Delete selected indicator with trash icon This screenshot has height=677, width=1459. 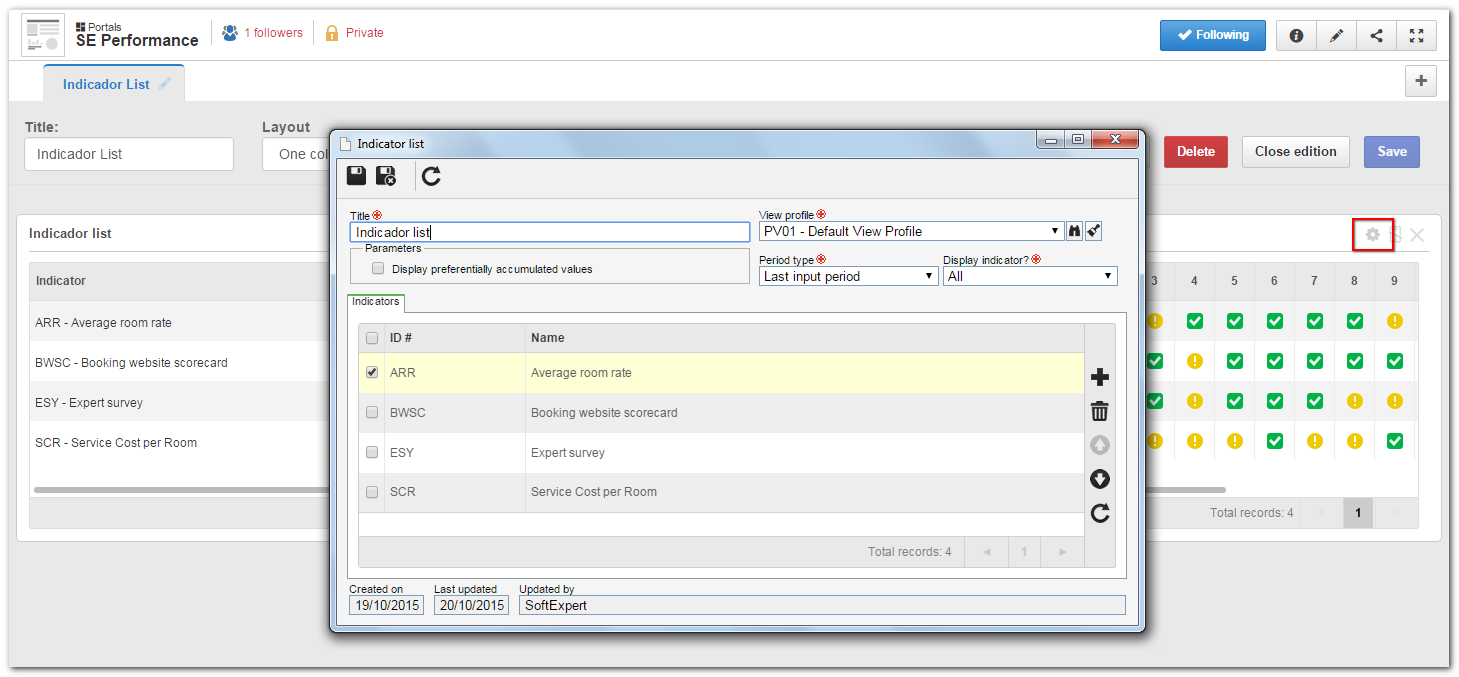(x=1100, y=411)
